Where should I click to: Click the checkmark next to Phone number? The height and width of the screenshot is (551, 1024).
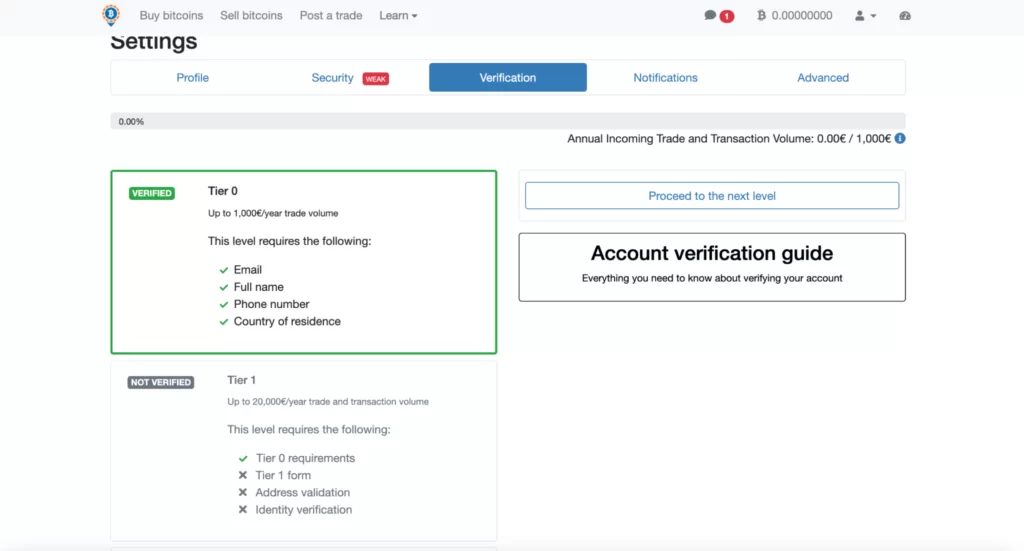[223, 305]
